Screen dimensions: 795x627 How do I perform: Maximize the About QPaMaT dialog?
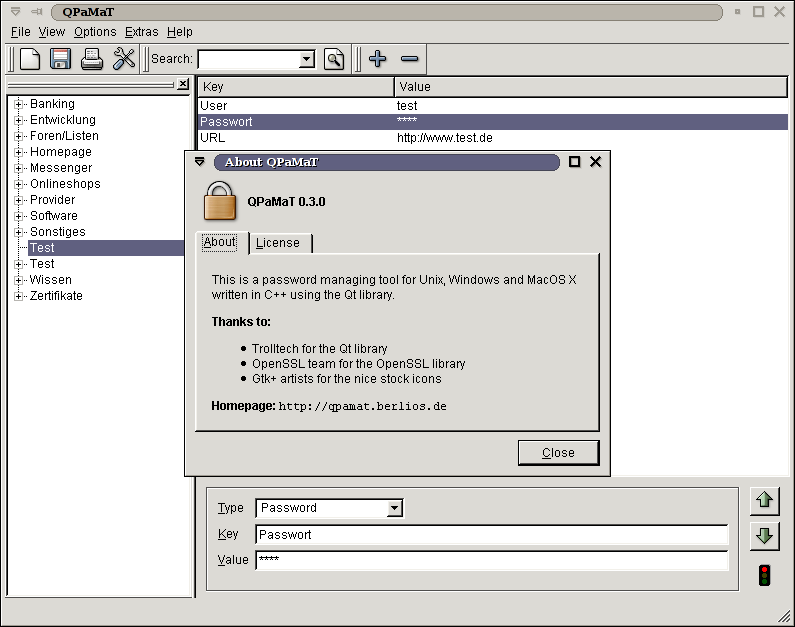coord(574,162)
